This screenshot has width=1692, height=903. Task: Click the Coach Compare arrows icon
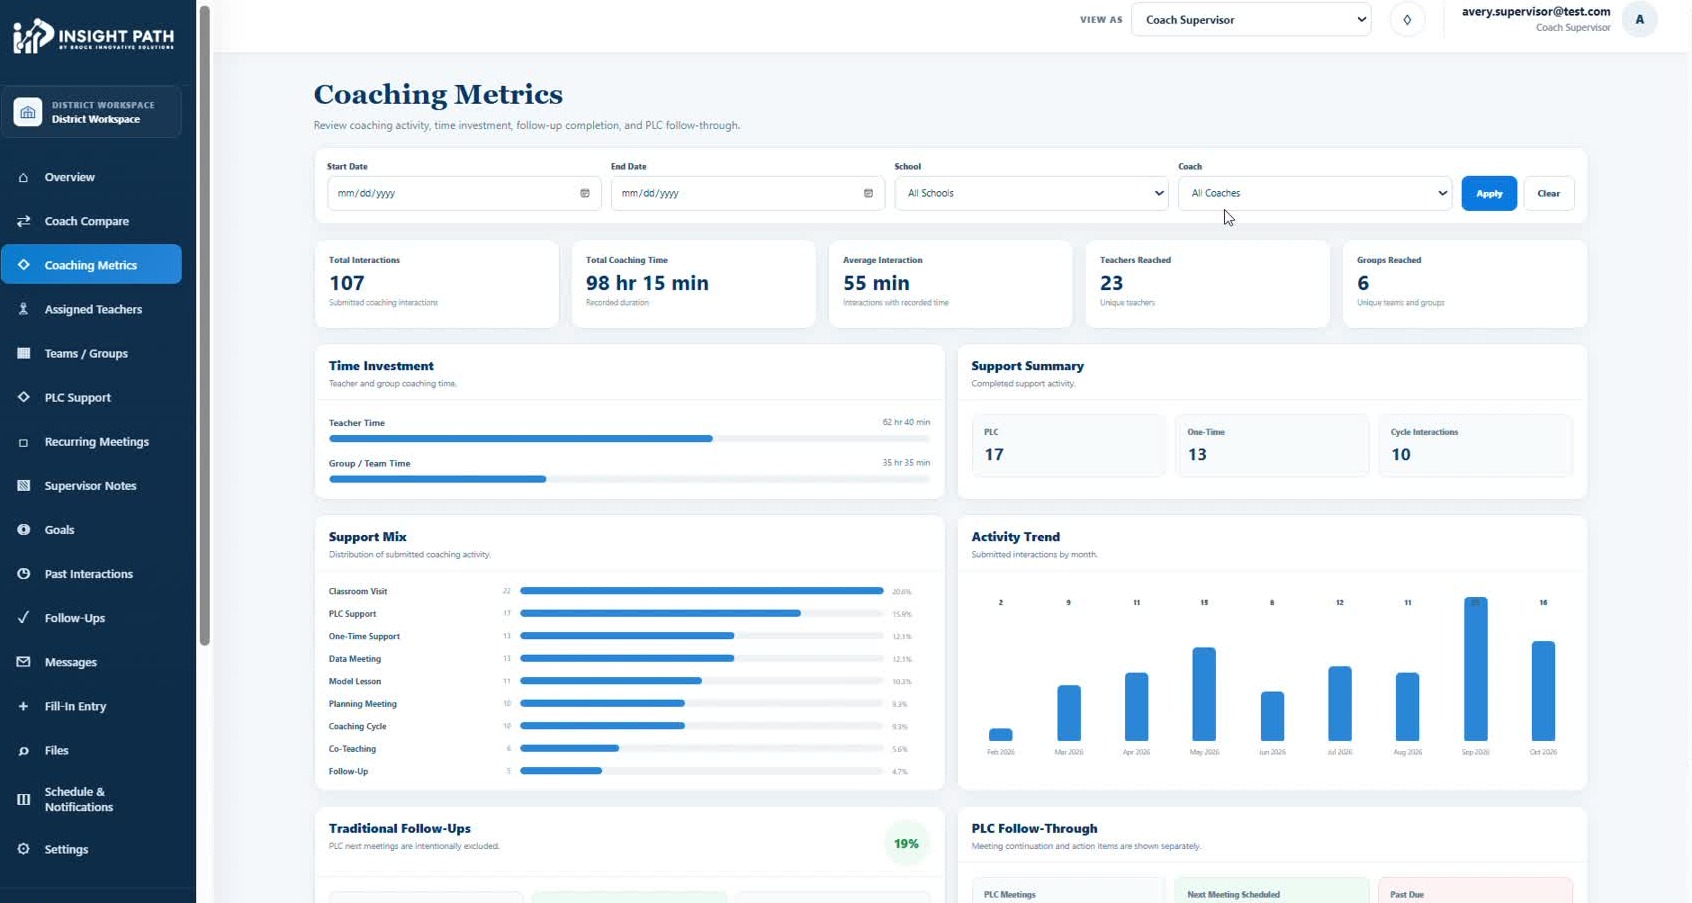(x=23, y=221)
